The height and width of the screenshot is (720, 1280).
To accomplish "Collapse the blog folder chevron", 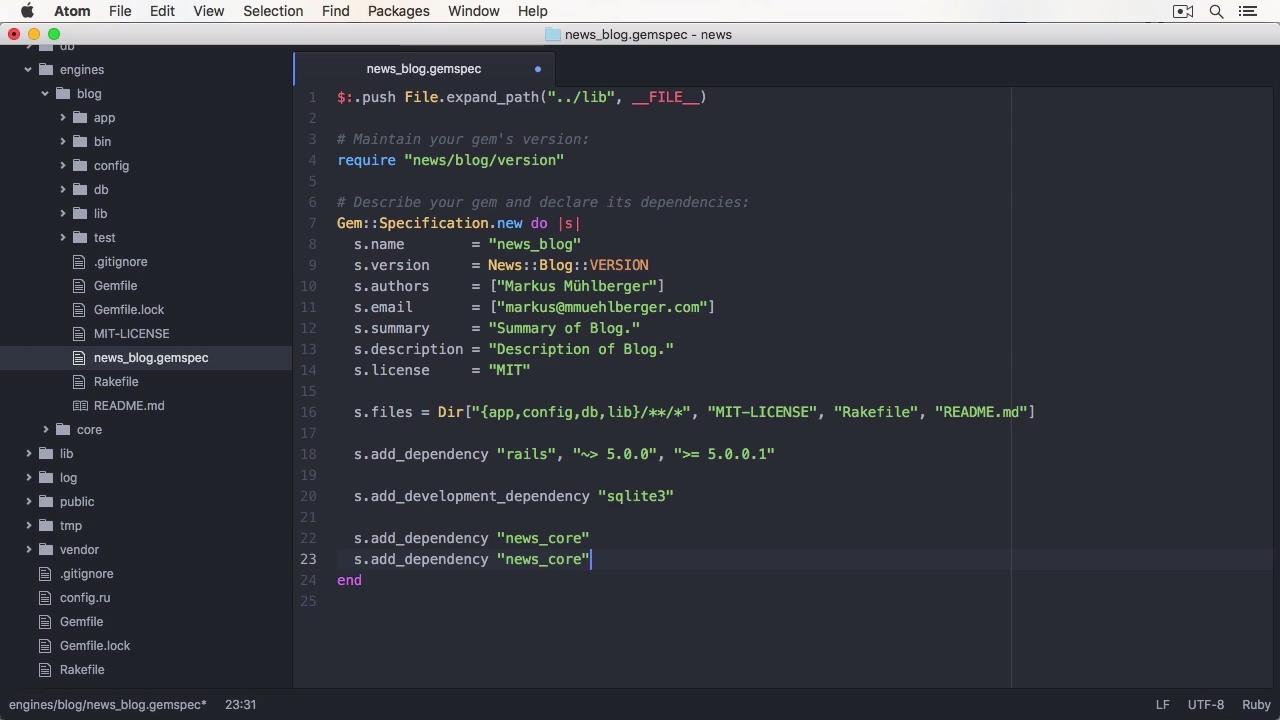I will (46, 93).
